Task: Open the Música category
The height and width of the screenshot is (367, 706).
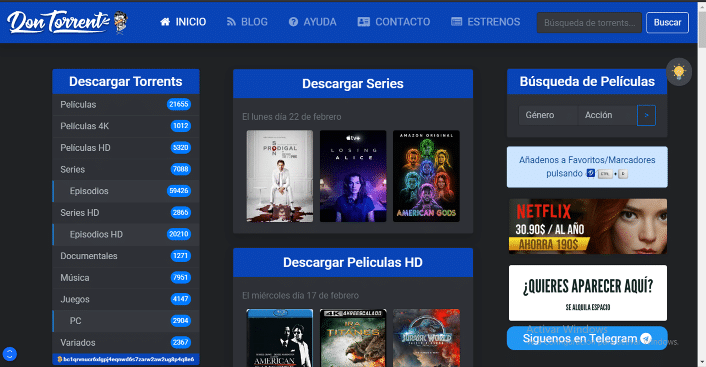Action: (x=126, y=277)
